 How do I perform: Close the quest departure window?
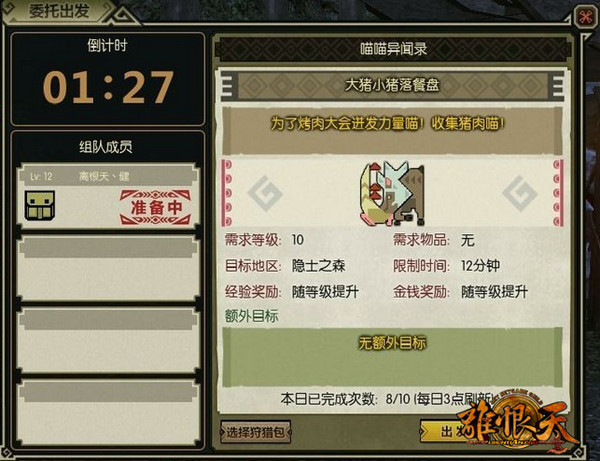click(x=586, y=17)
